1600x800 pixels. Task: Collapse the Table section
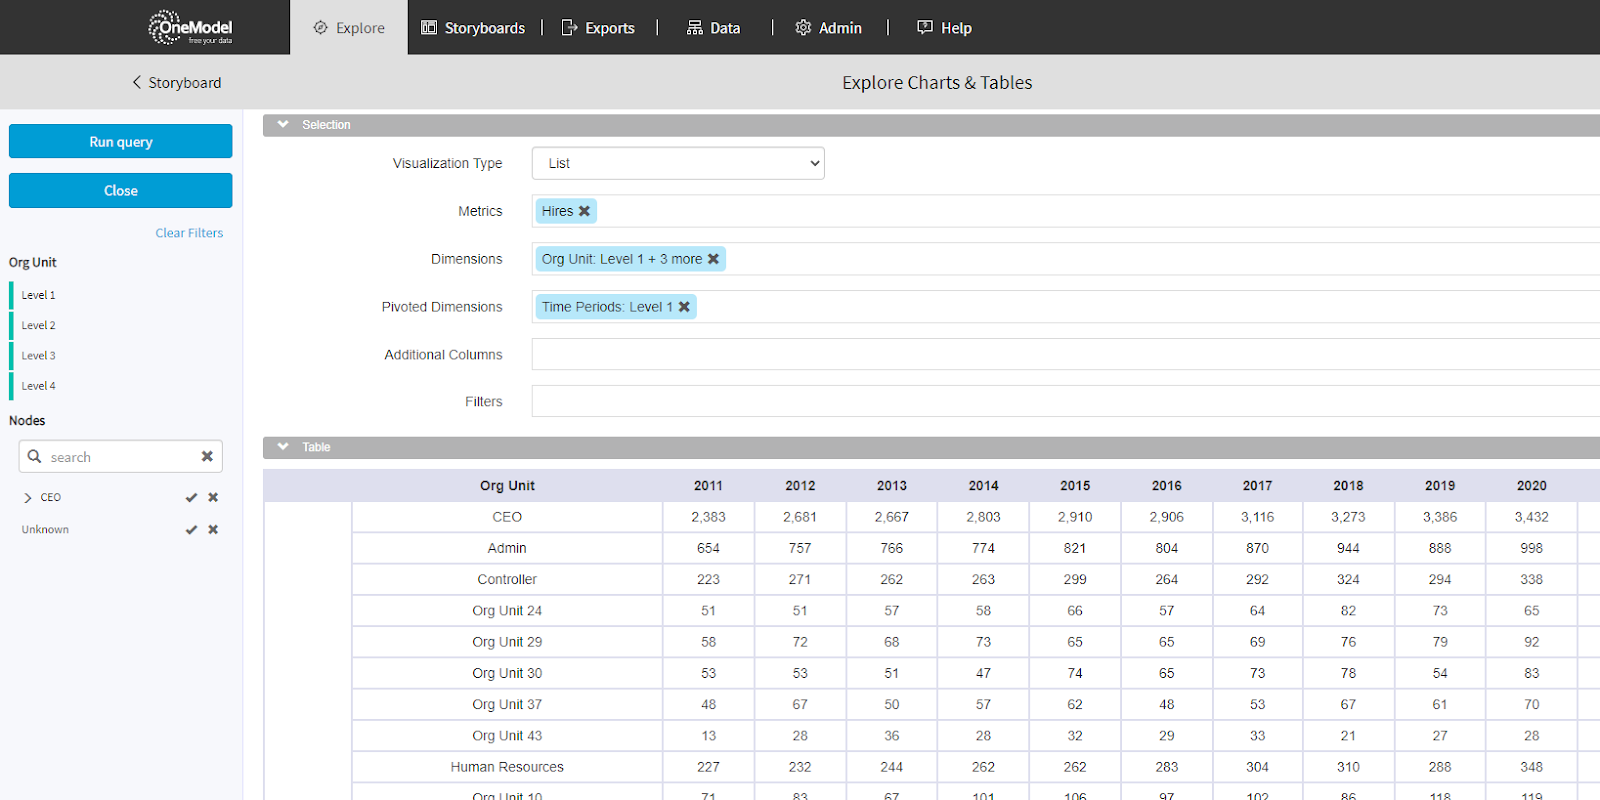tap(283, 447)
